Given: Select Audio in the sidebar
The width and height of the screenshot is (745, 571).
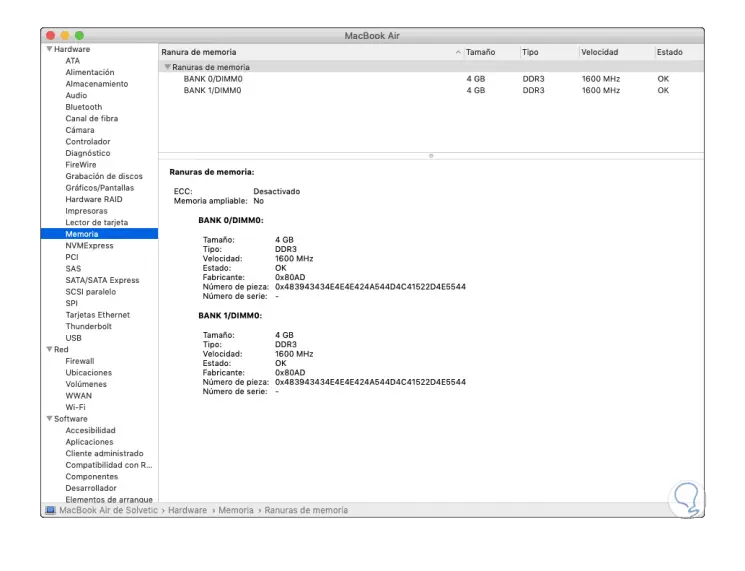Looking at the screenshot, I should 76,95.
